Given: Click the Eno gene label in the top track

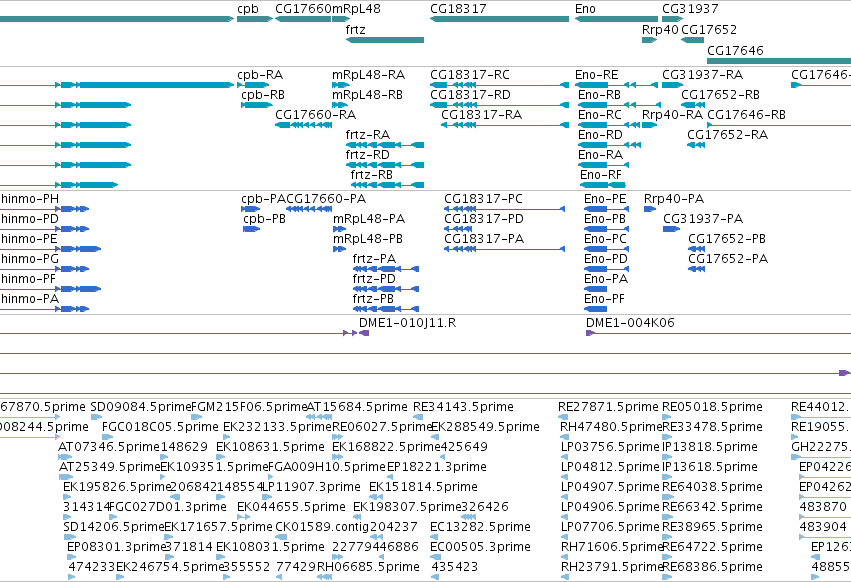Looking at the screenshot, I should [x=586, y=9].
